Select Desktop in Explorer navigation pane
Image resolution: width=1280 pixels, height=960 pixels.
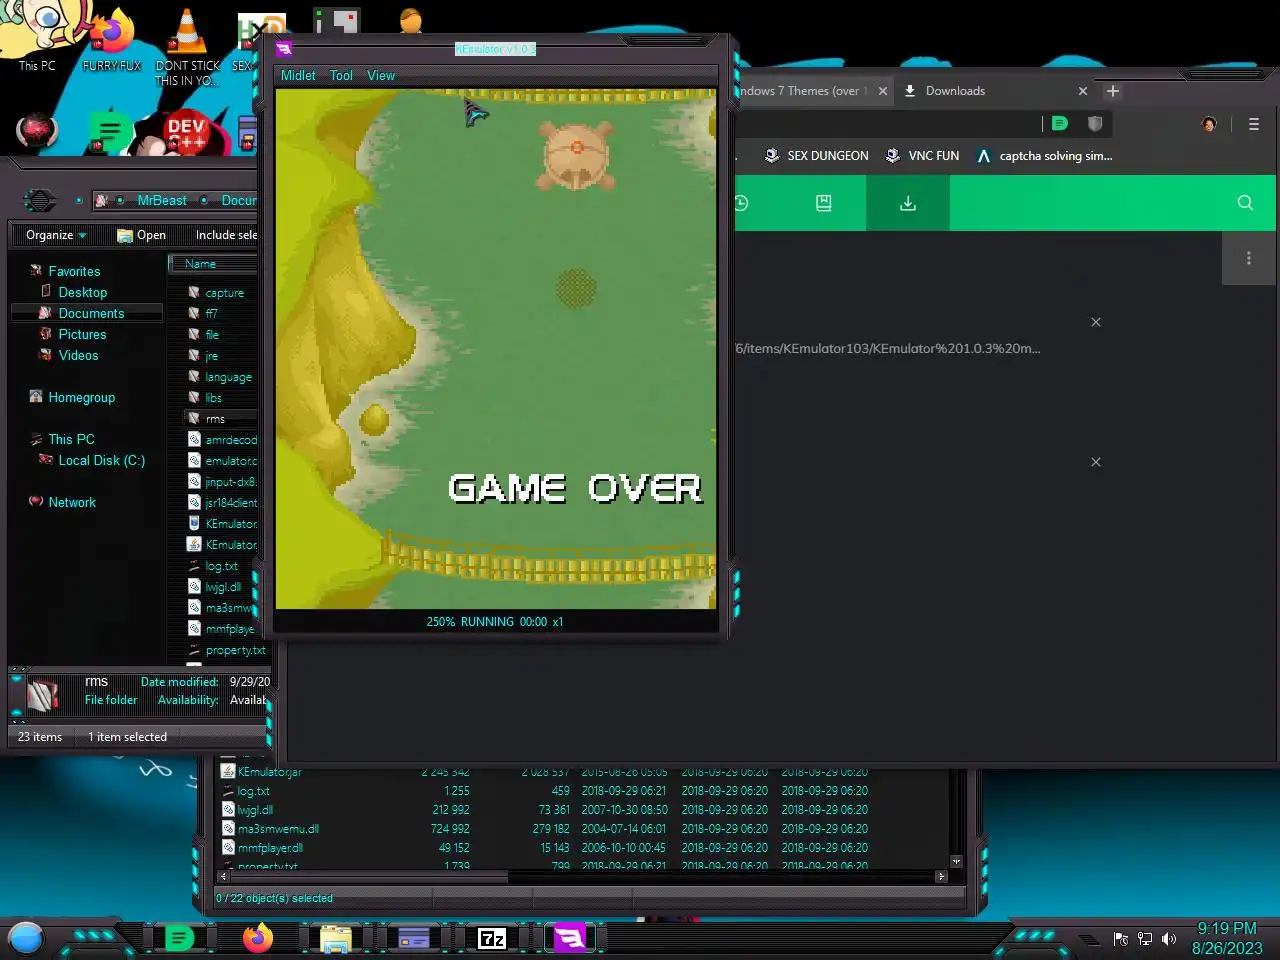pyautogui.click(x=82, y=292)
